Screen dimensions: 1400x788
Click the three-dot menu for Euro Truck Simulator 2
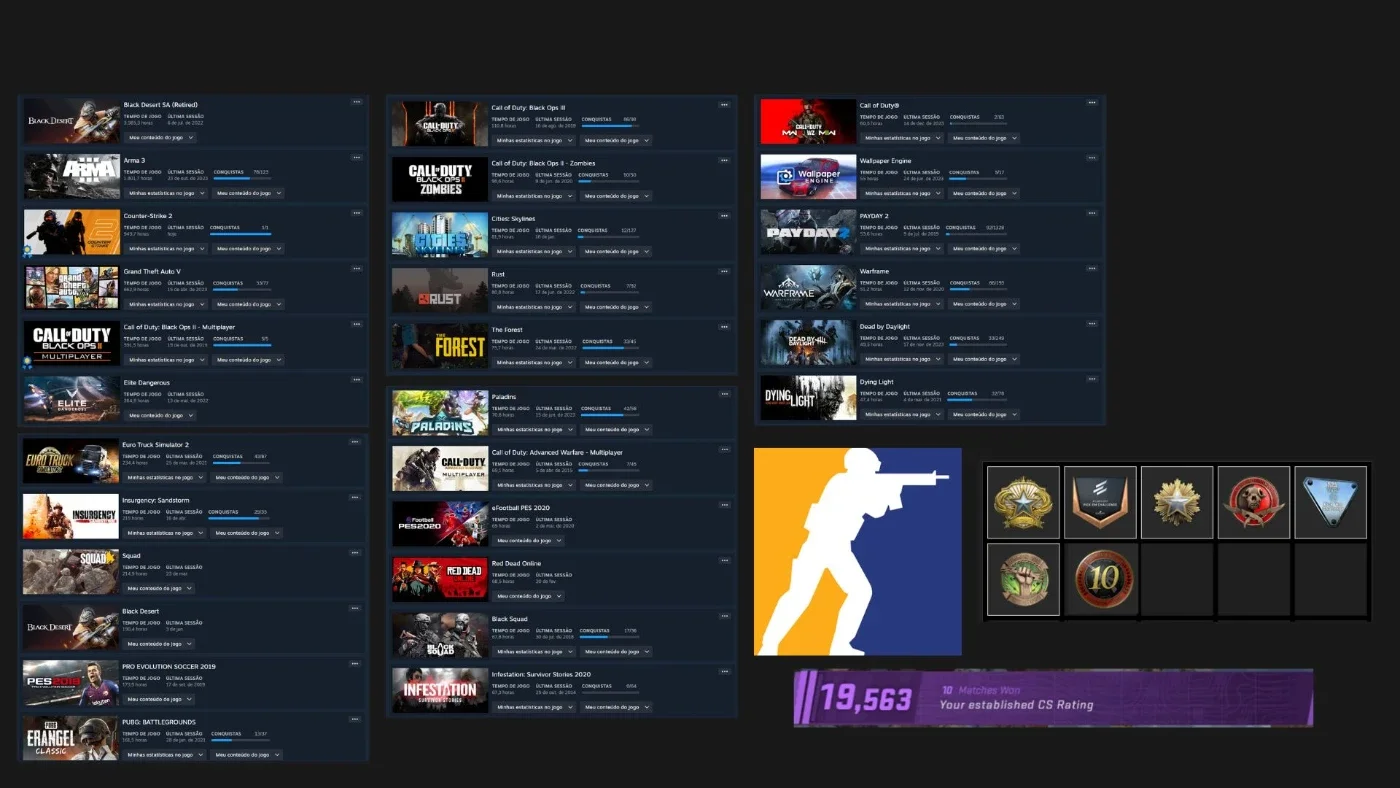coord(354,442)
